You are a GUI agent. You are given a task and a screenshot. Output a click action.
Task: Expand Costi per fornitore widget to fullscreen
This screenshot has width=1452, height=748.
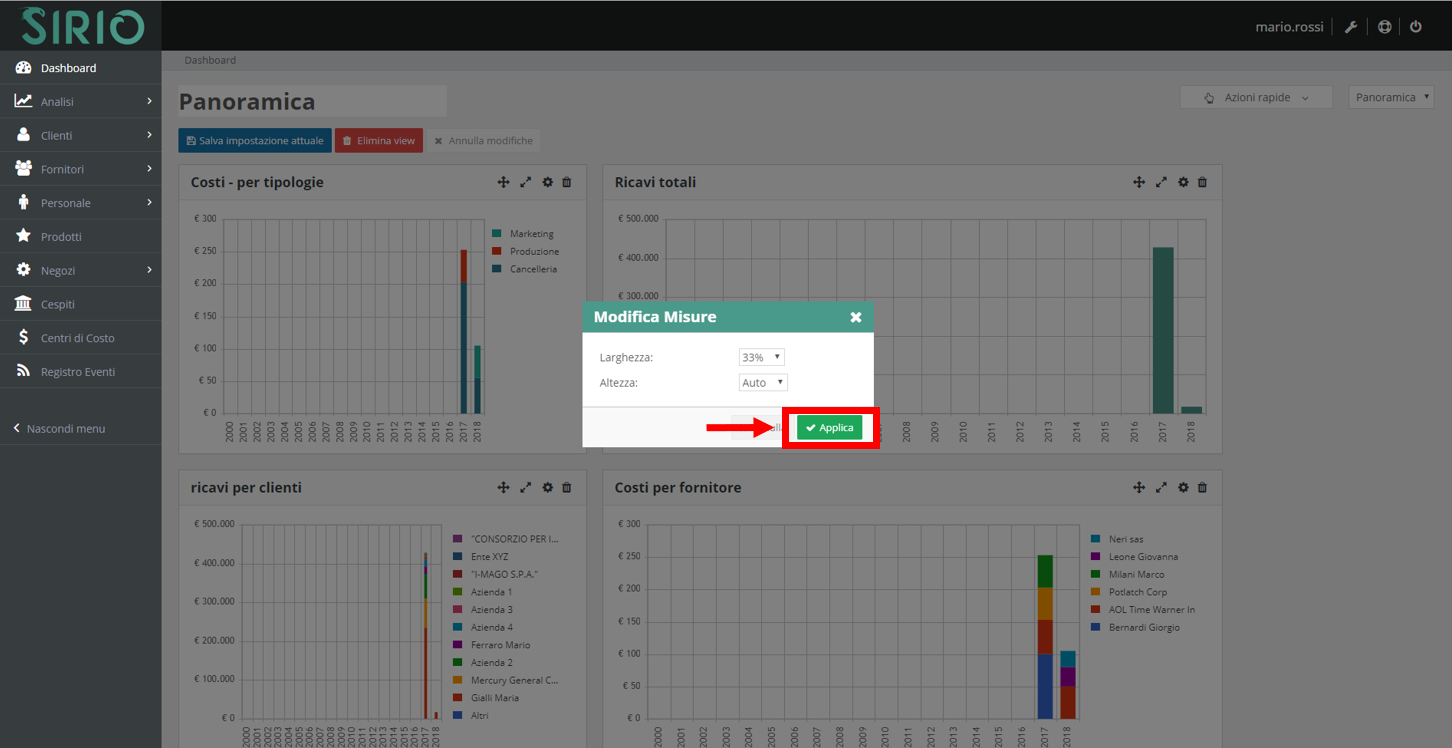pos(1161,487)
